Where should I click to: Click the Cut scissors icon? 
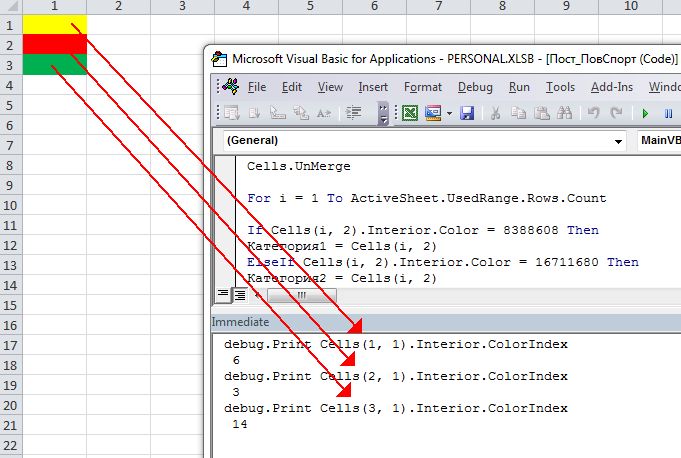click(x=495, y=113)
